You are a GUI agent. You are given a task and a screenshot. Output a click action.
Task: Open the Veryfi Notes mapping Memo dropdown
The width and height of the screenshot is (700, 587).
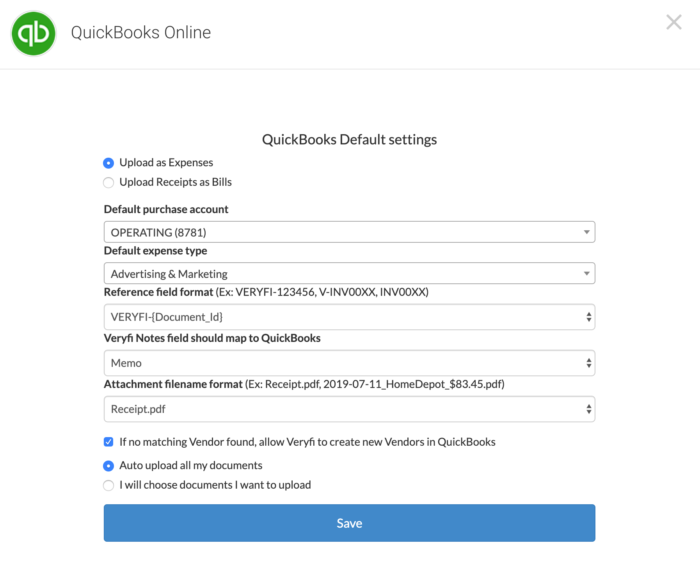[x=349, y=363]
